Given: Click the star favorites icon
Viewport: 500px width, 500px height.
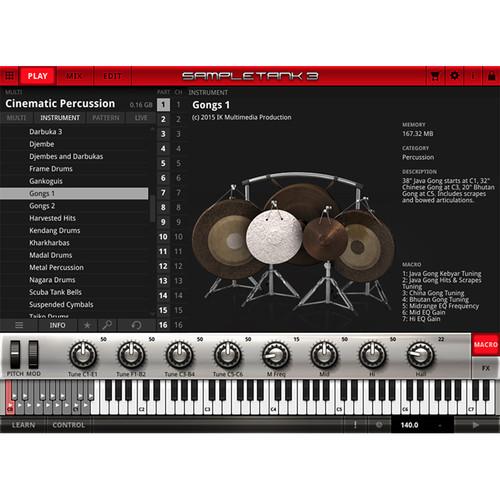Looking at the screenshot, I should tap(87, 325).
